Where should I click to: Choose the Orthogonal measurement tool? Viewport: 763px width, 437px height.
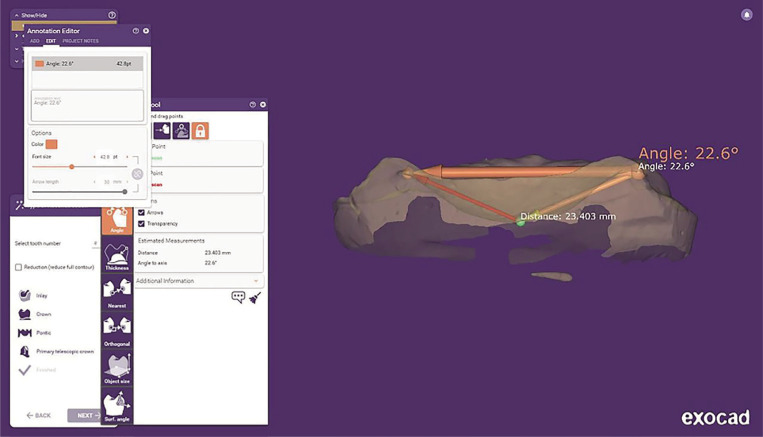click(117, 331)
